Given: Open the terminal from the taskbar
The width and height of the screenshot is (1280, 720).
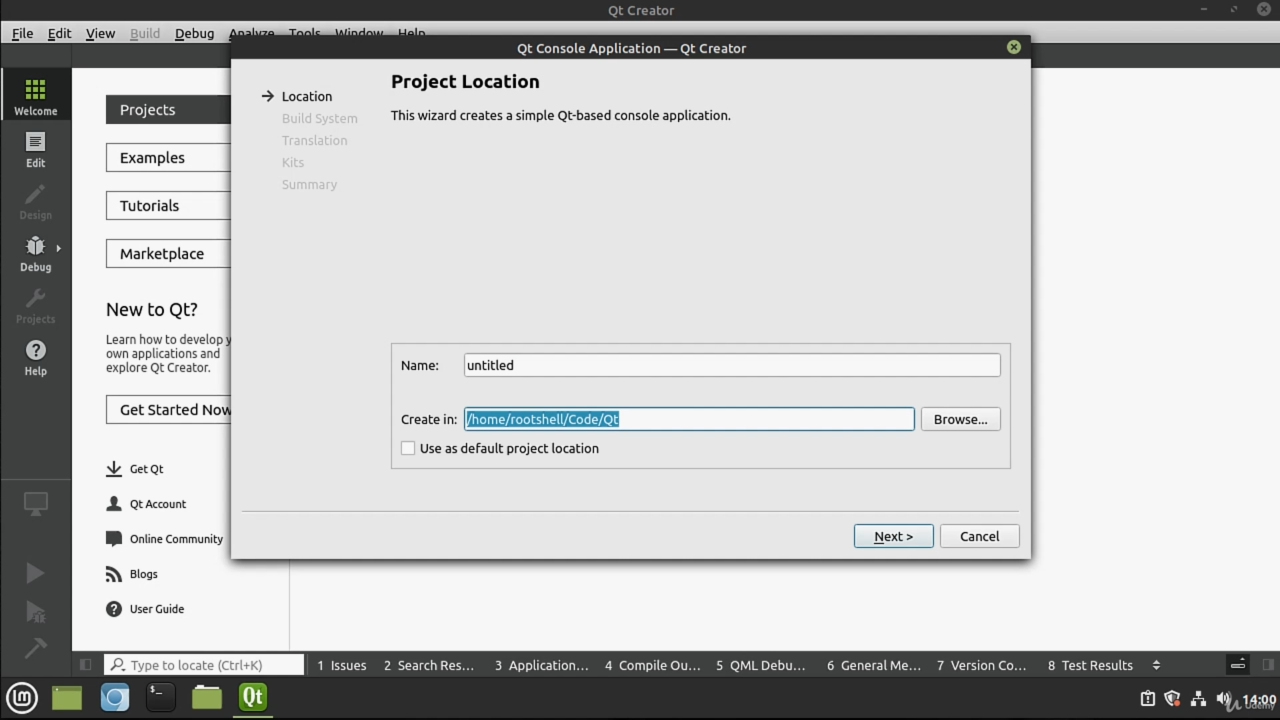Looking at the screenshot, I should tap(160, 697).
